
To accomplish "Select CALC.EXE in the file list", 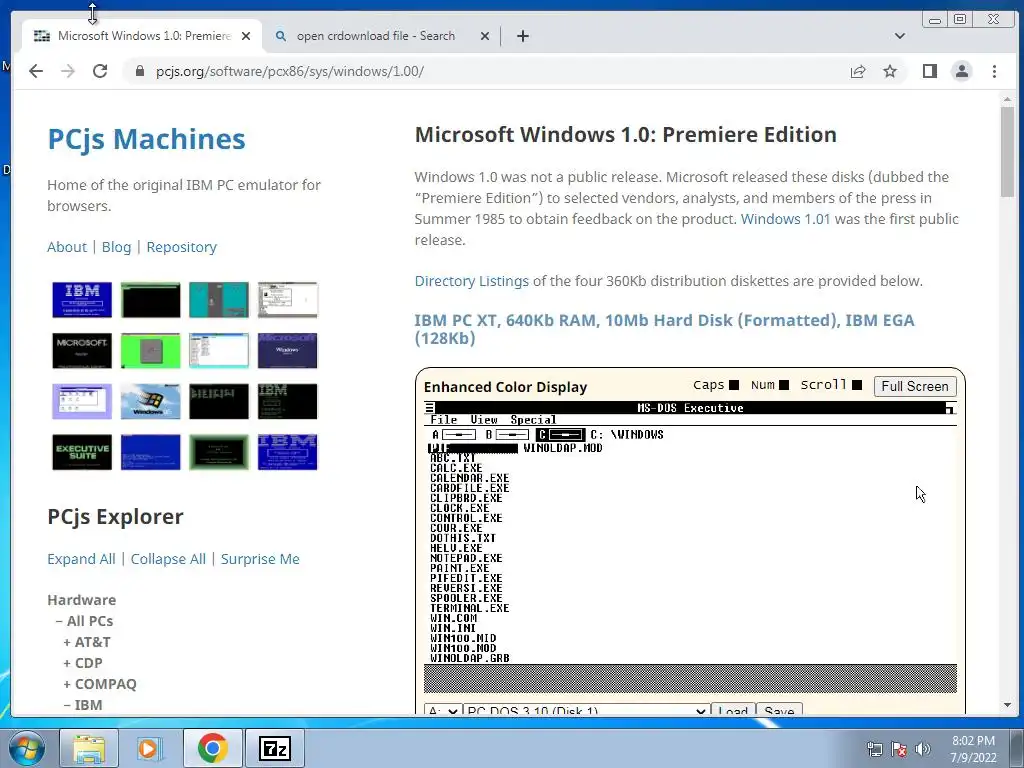I will click(456, 468).
